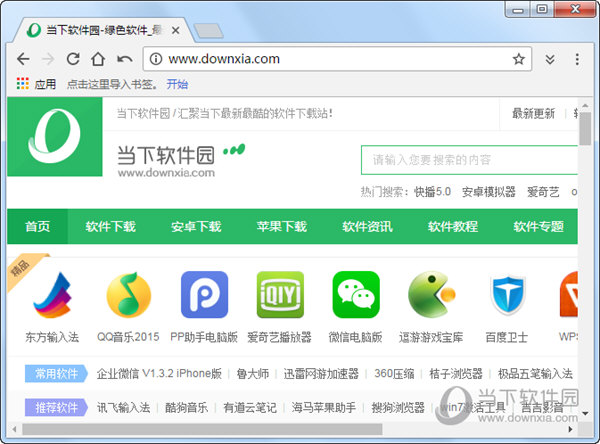The height and width of the screenshot is (444, 600).
Task: Select the 首页 navigation item
Action: tap(38, 227)
